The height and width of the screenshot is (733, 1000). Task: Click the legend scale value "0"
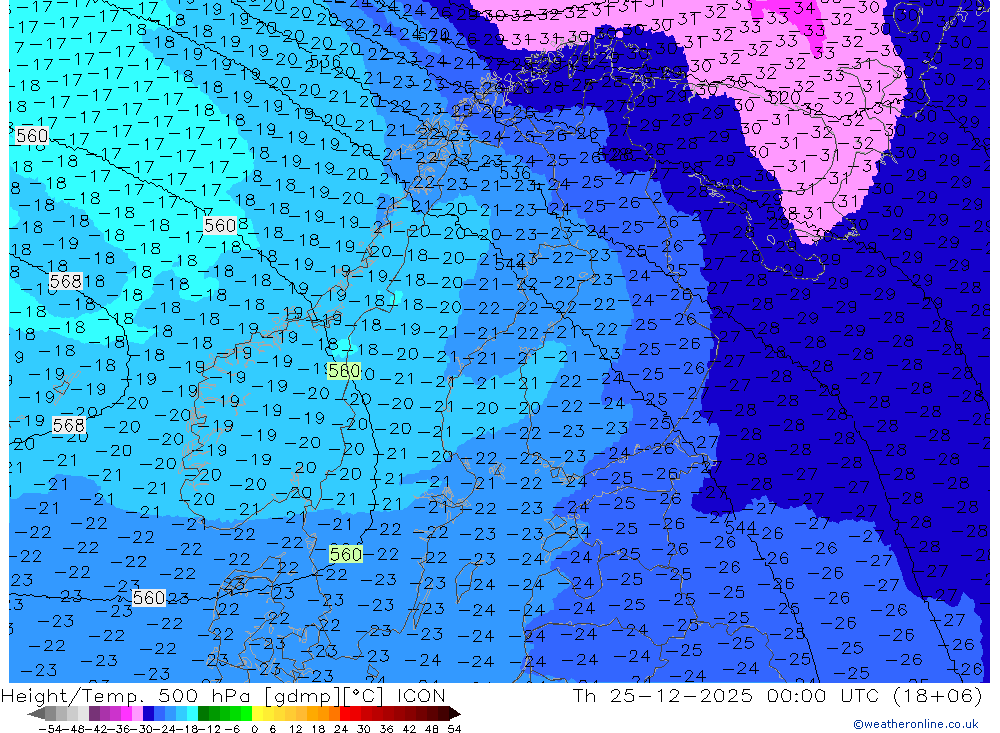click(x=254, y=728)
